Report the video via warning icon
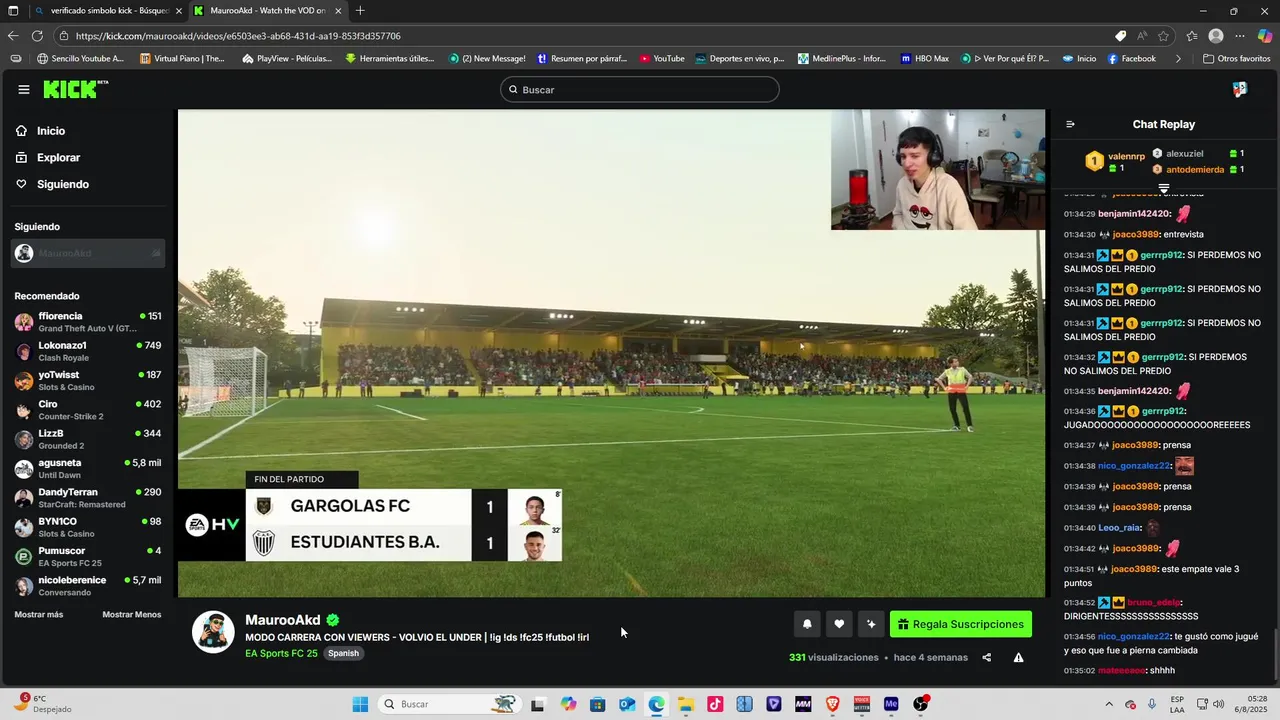 pyautogui.click(x=1018, y=657)
